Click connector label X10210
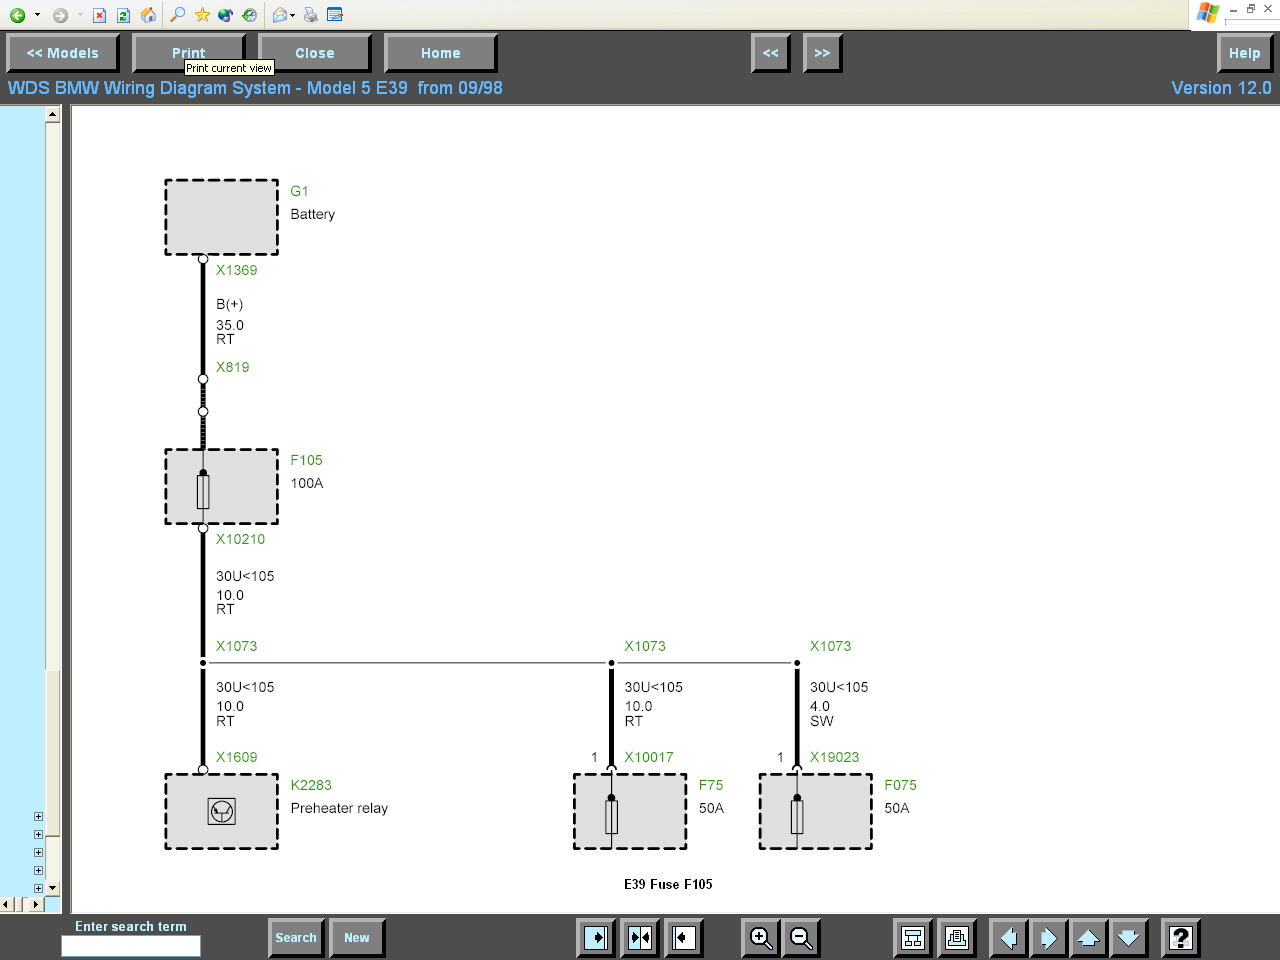This screenshot has width=1280, height=960. [x=241, y=539]
